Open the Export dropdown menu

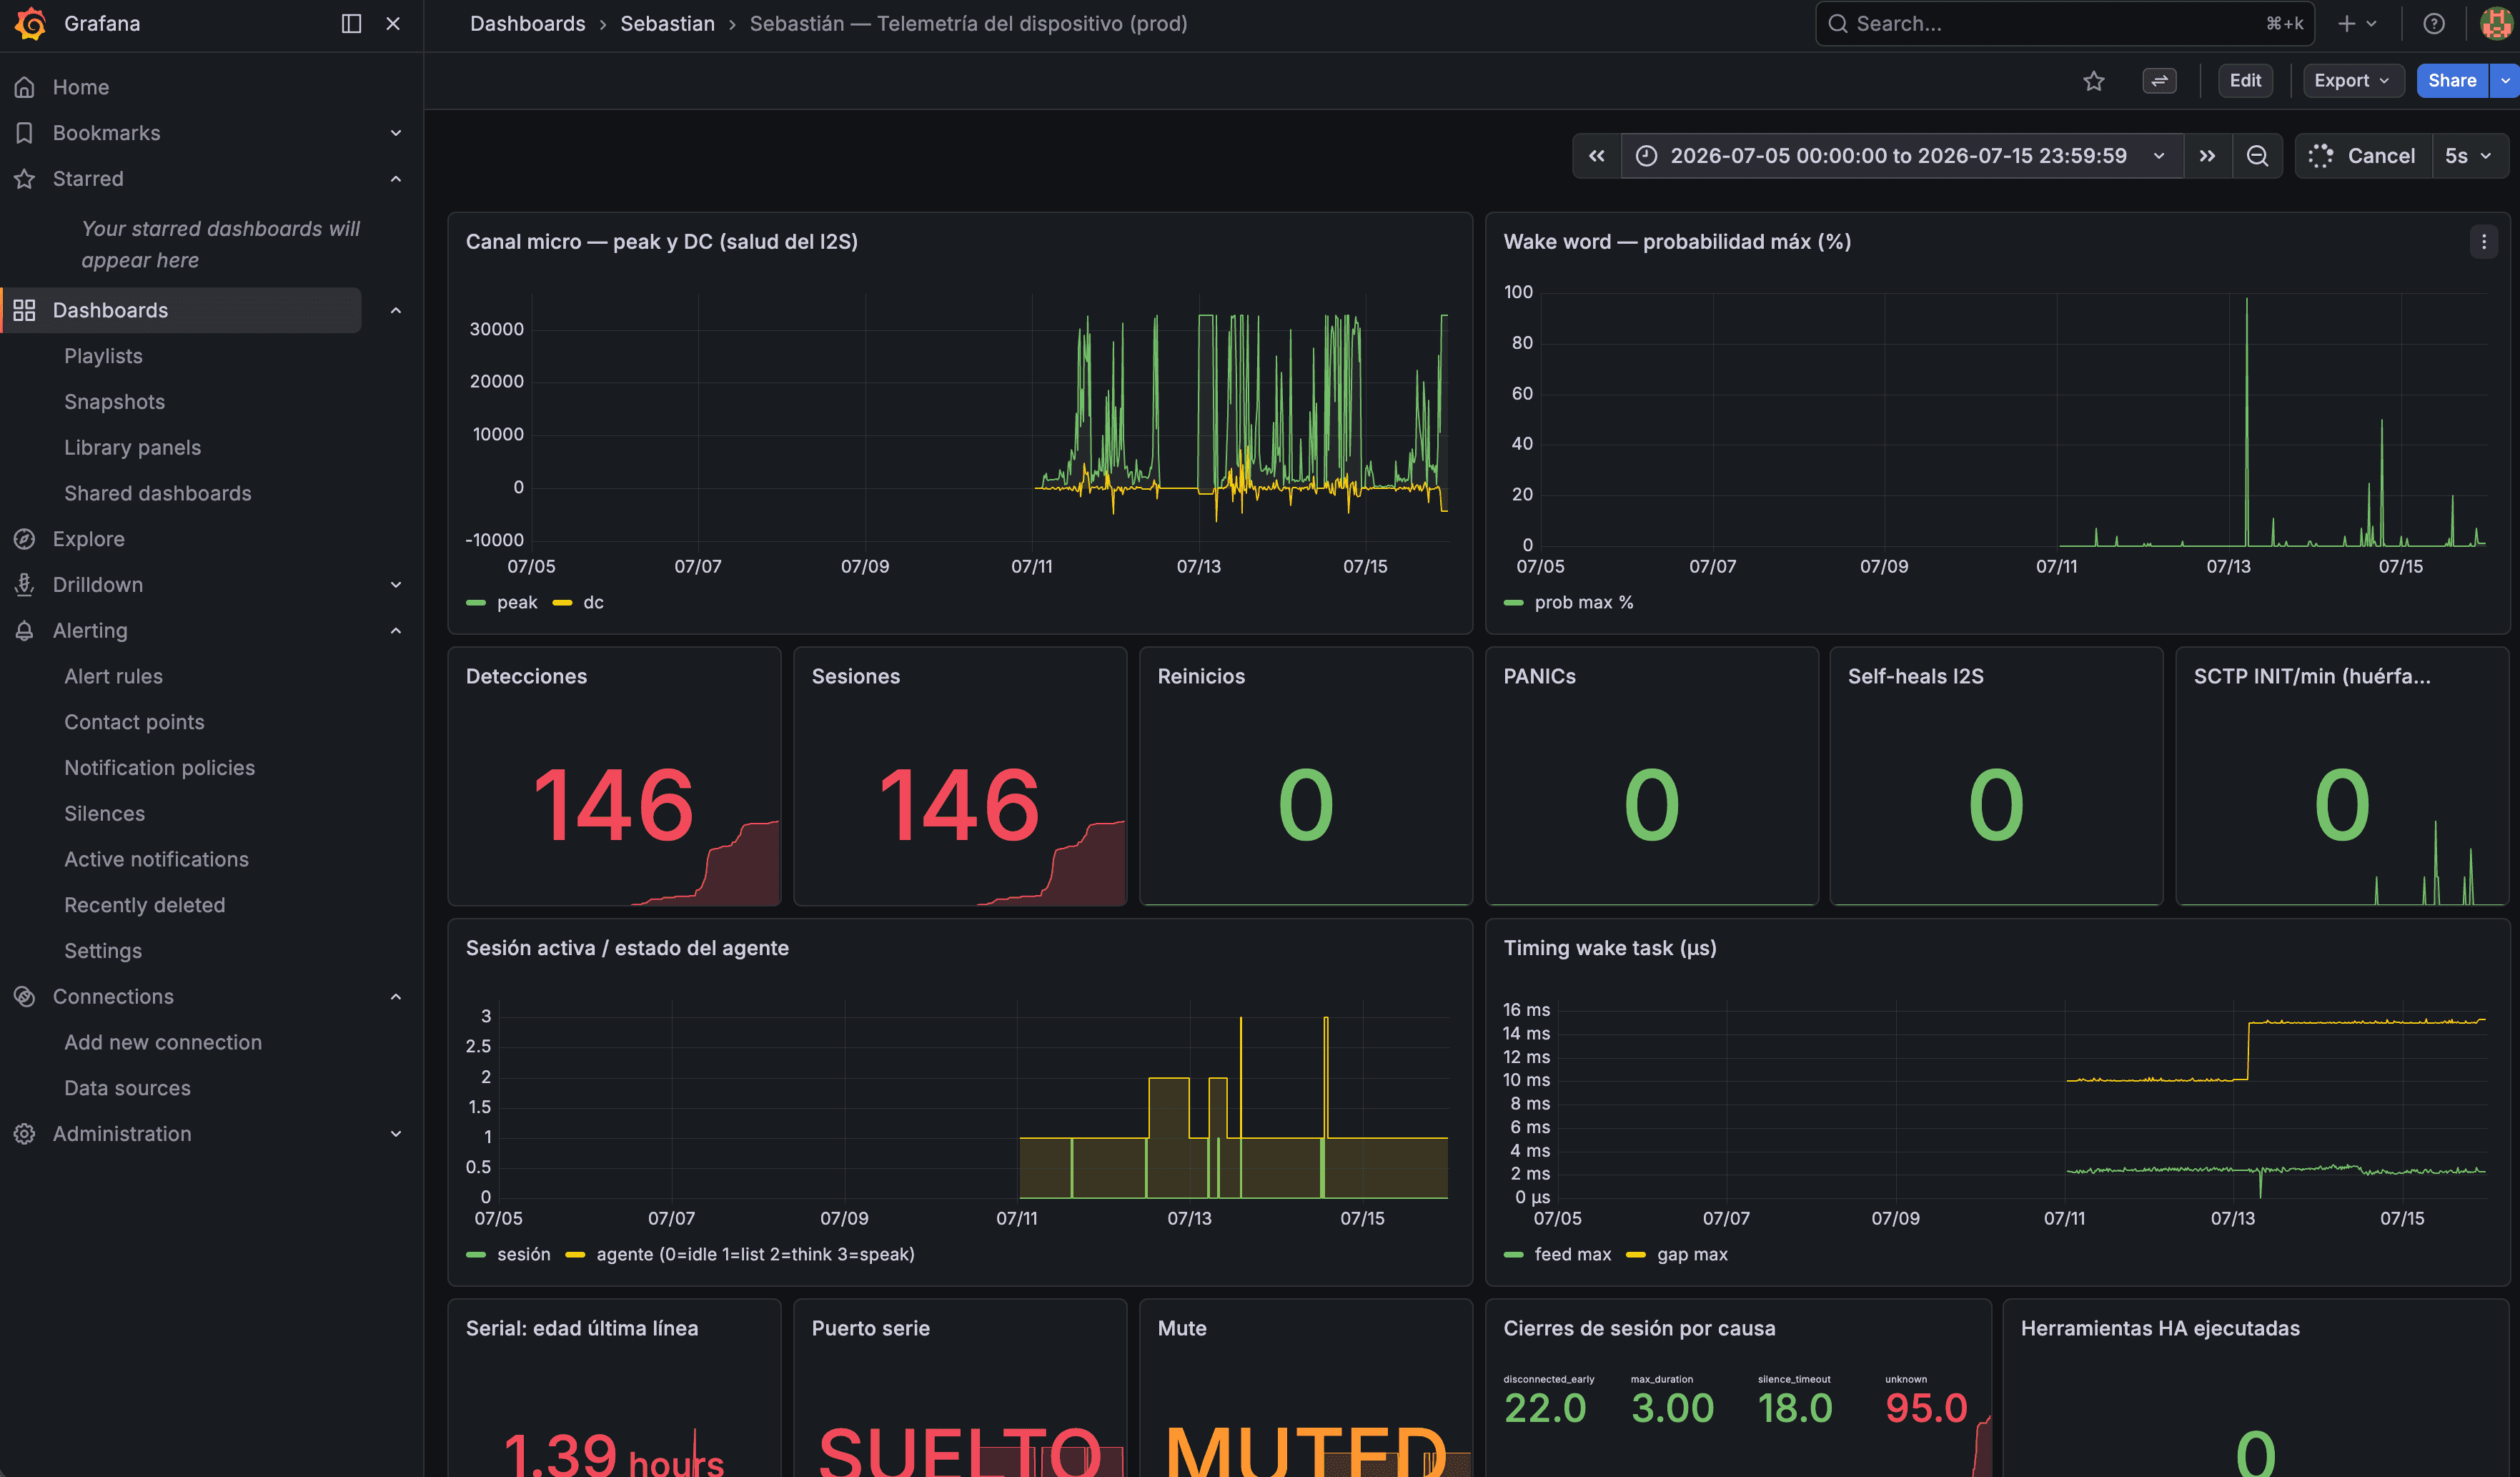2352,81
